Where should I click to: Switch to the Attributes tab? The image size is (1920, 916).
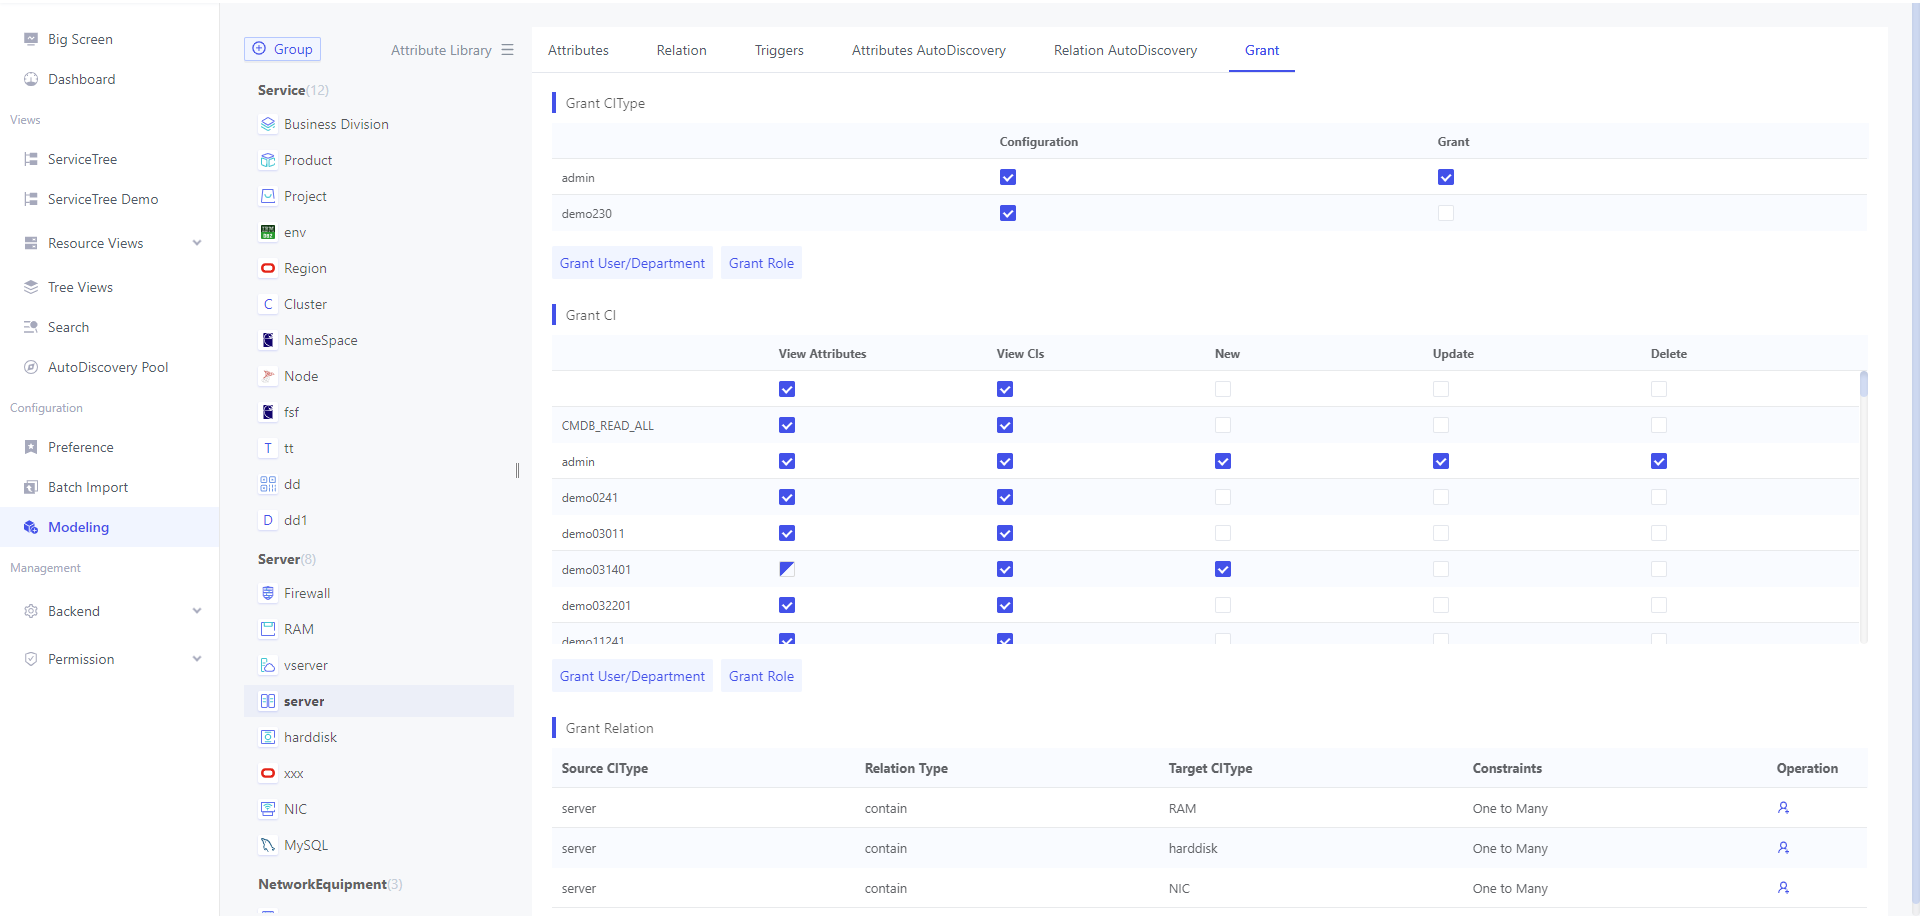[578, 50]
